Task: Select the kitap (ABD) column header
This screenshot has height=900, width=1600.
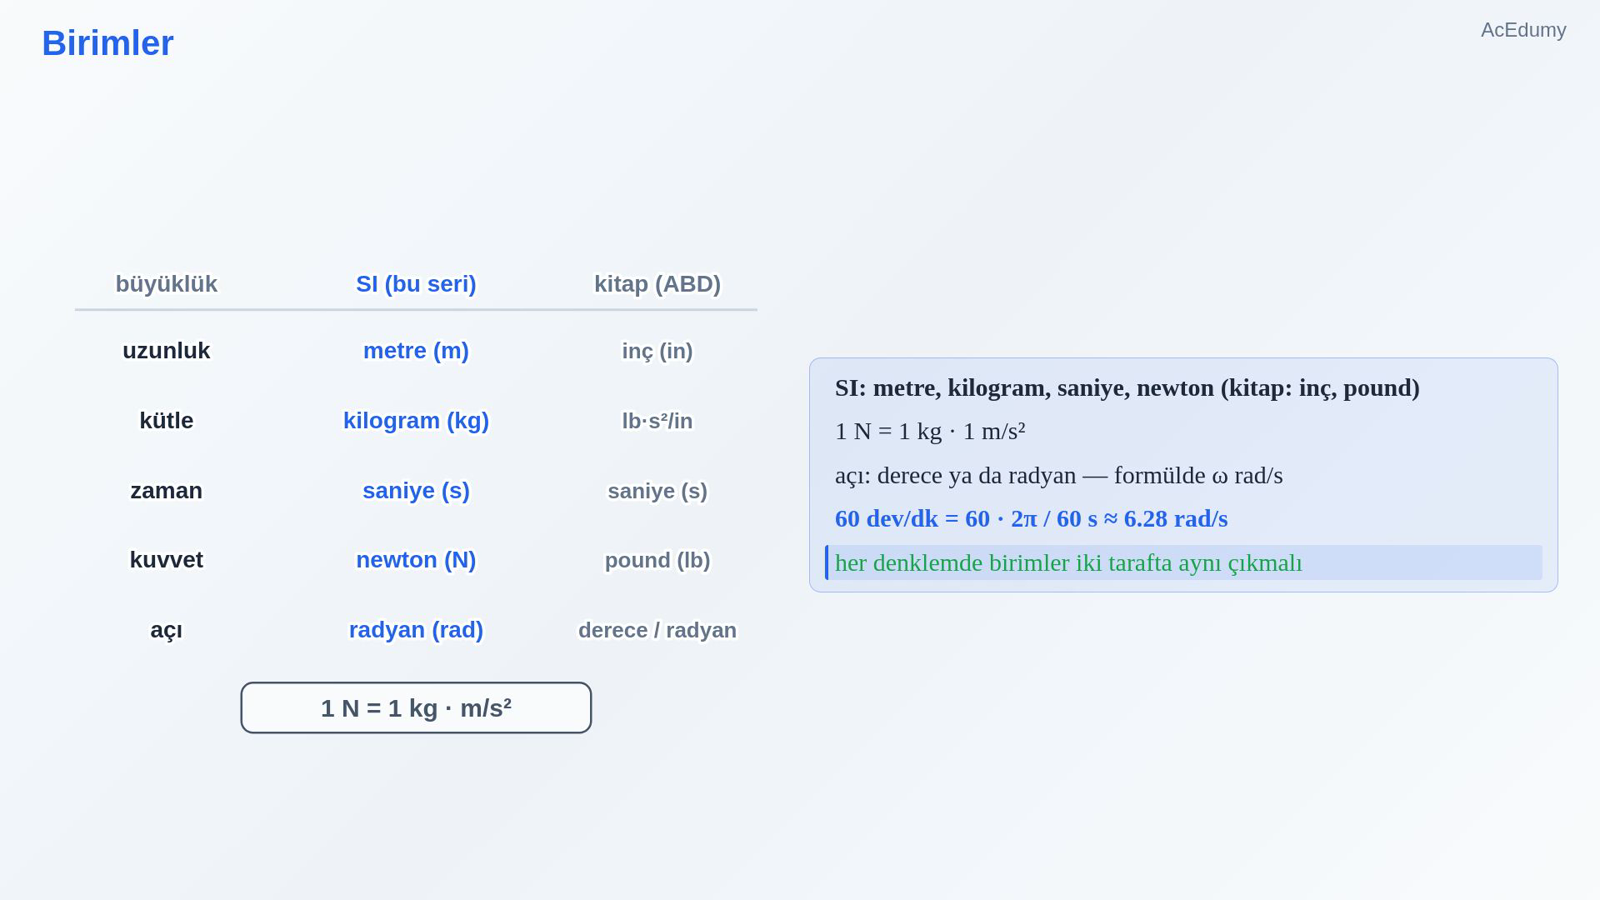Action: point(657,284)
